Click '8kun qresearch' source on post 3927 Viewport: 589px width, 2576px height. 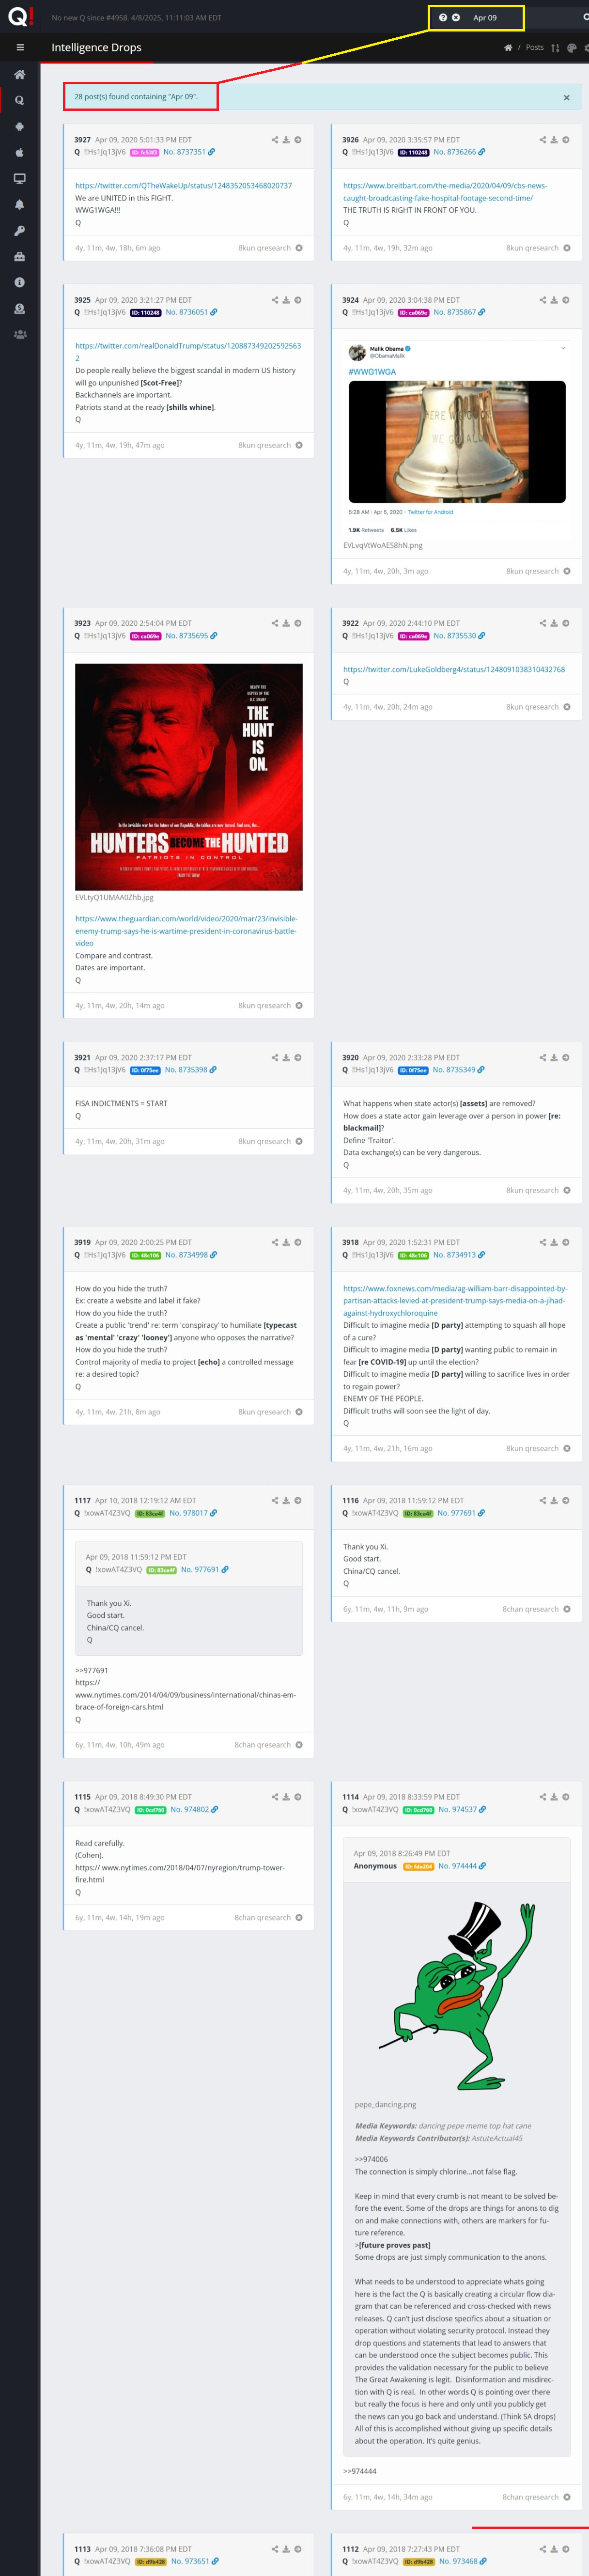pyautogui.click(x=264, y=248)
